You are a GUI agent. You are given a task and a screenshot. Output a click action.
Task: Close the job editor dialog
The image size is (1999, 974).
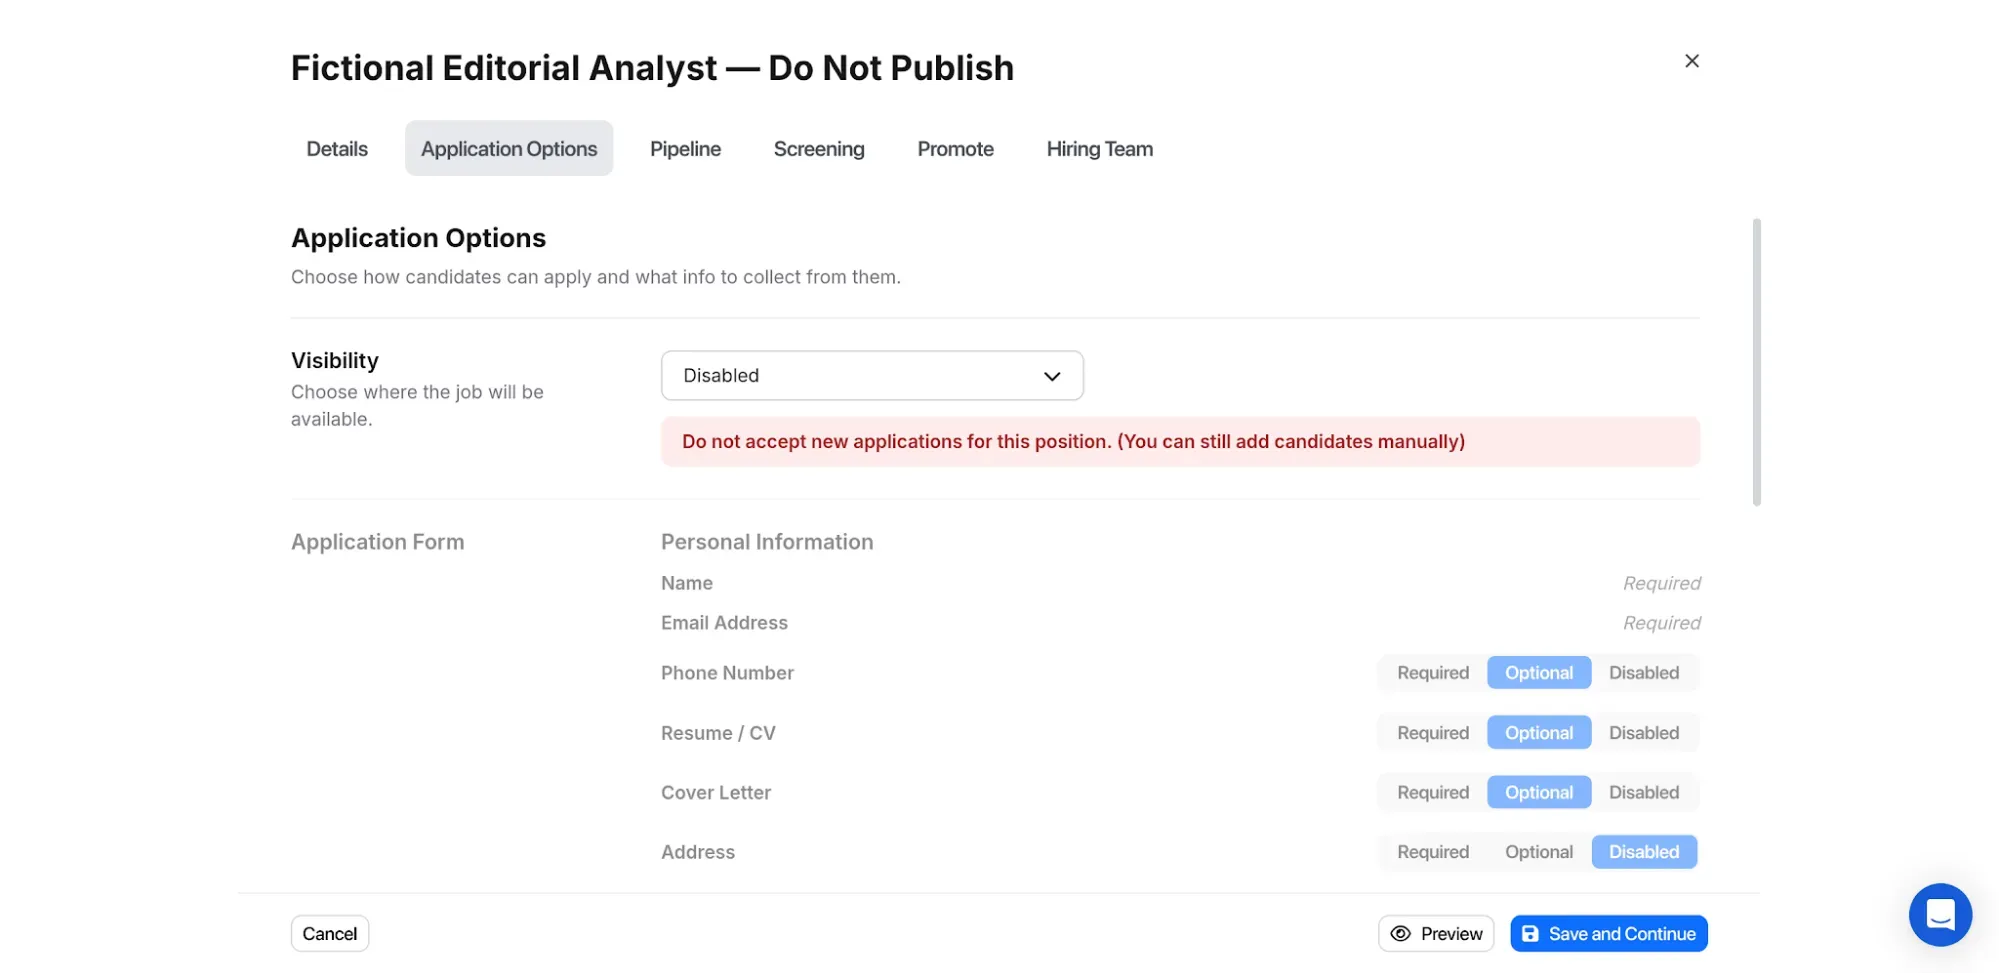pos(1691,61)
